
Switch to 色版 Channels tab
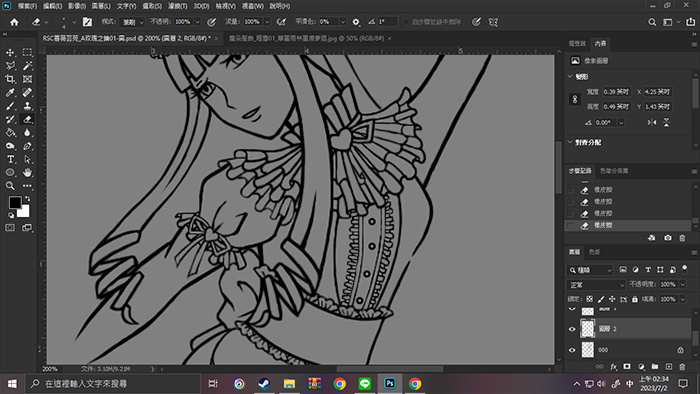coord(594,252)
